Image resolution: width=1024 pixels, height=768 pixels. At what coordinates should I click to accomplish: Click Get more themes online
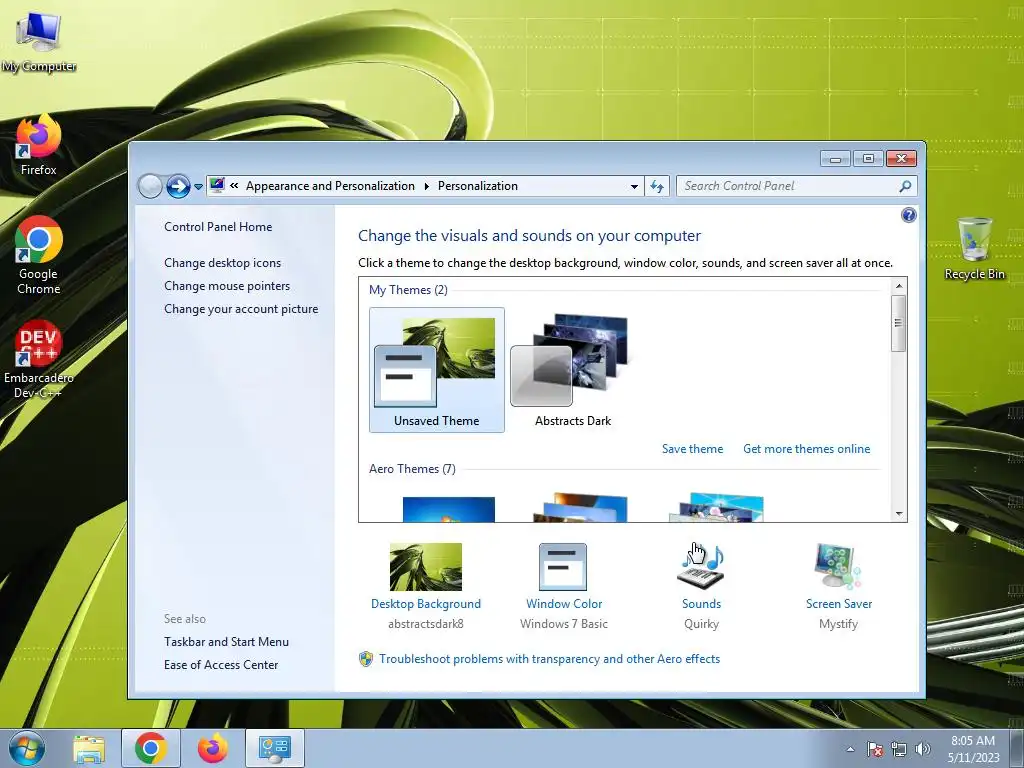point(807,449)
